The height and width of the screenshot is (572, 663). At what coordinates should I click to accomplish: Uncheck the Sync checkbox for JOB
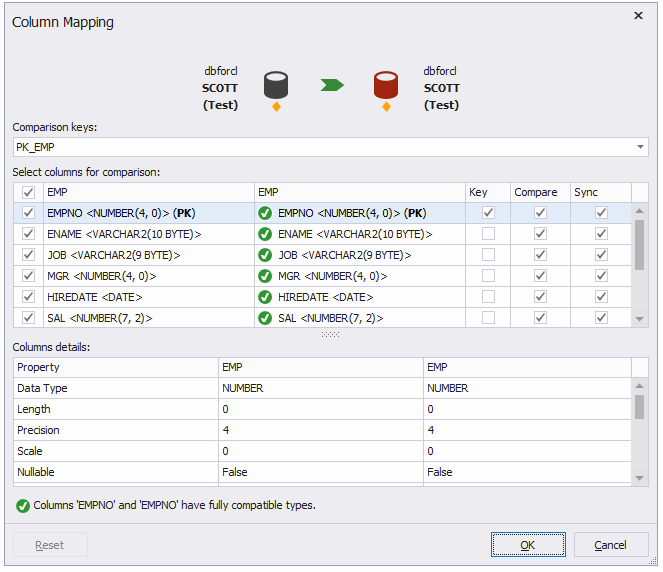tap(601, 255)
